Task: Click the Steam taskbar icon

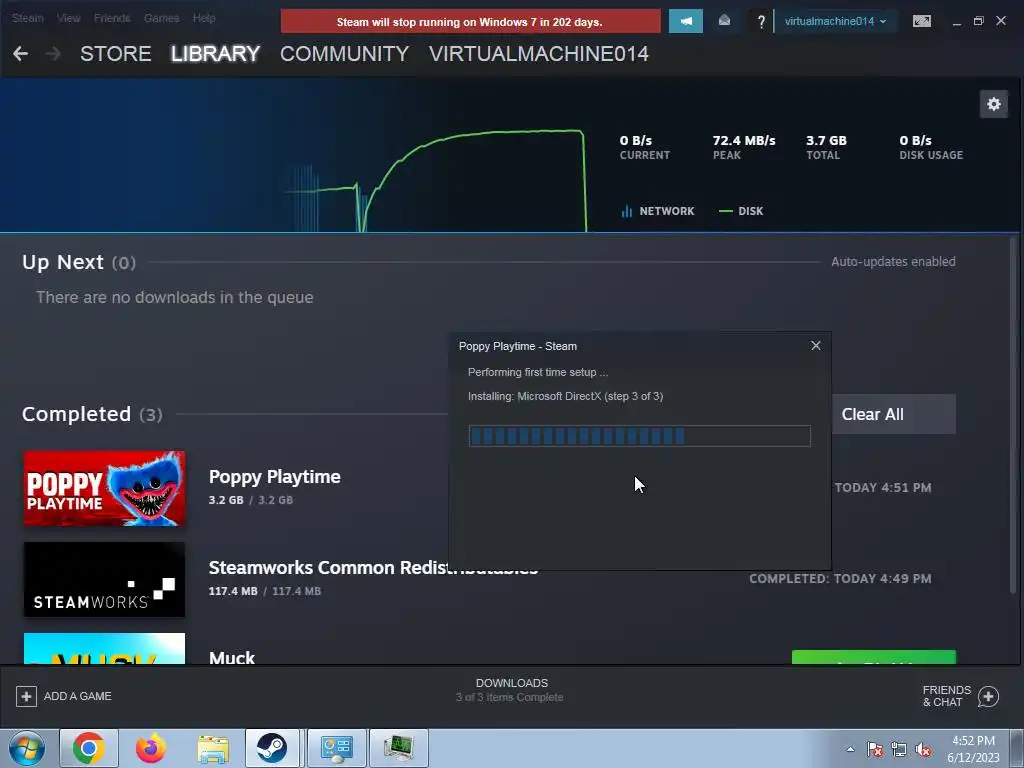Action: tap(272, 748)
